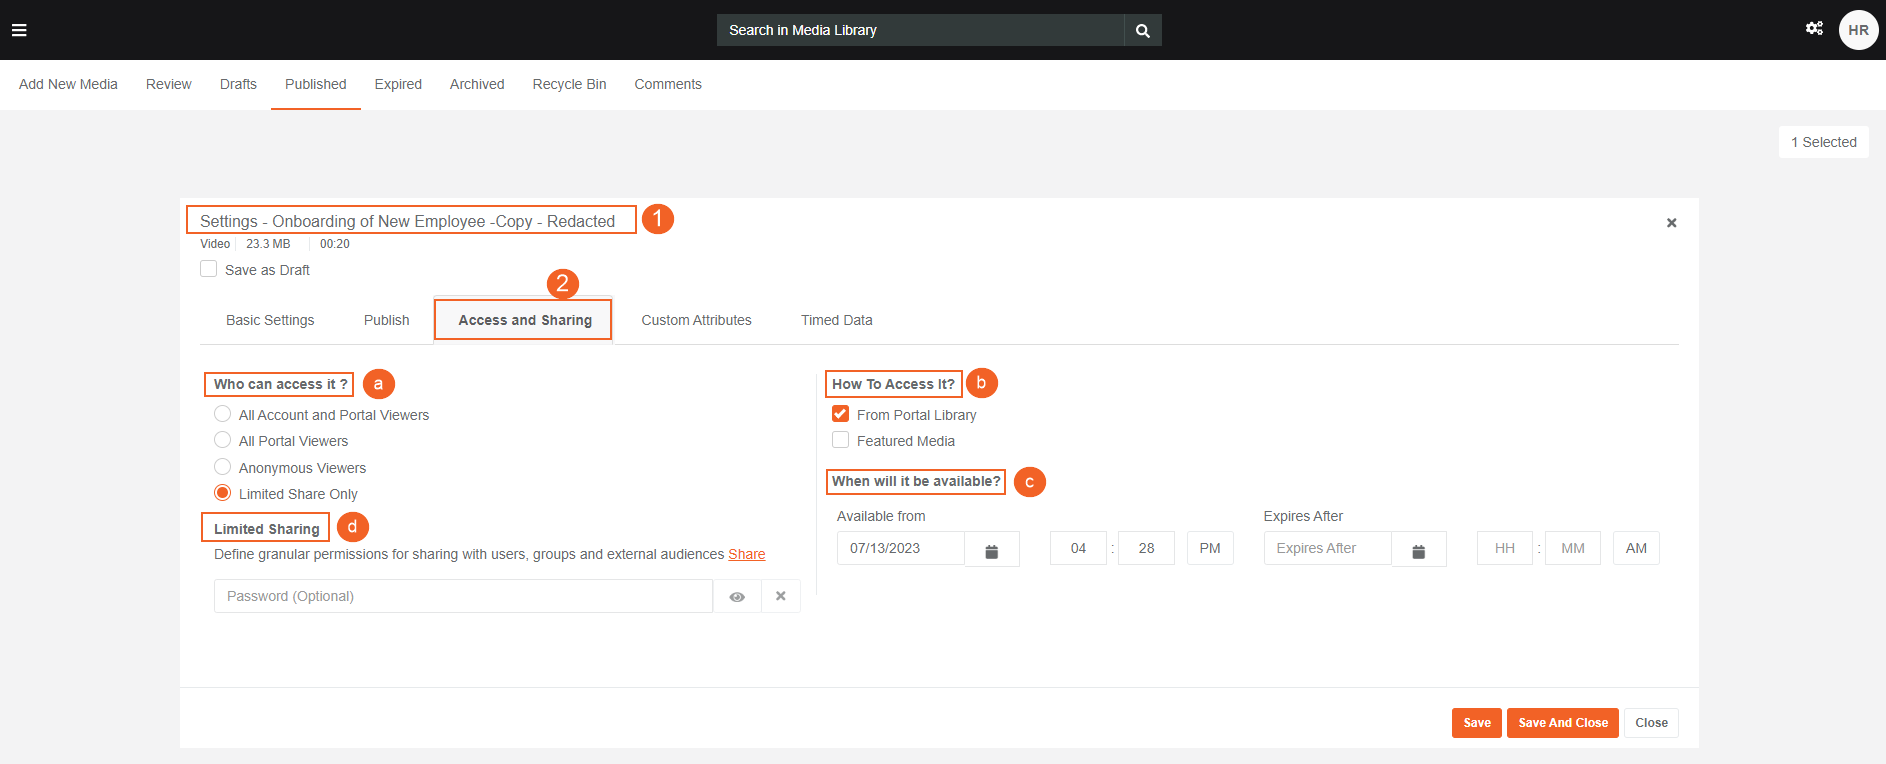
Task: Open the Archived section
Action: tap(477, 84)
